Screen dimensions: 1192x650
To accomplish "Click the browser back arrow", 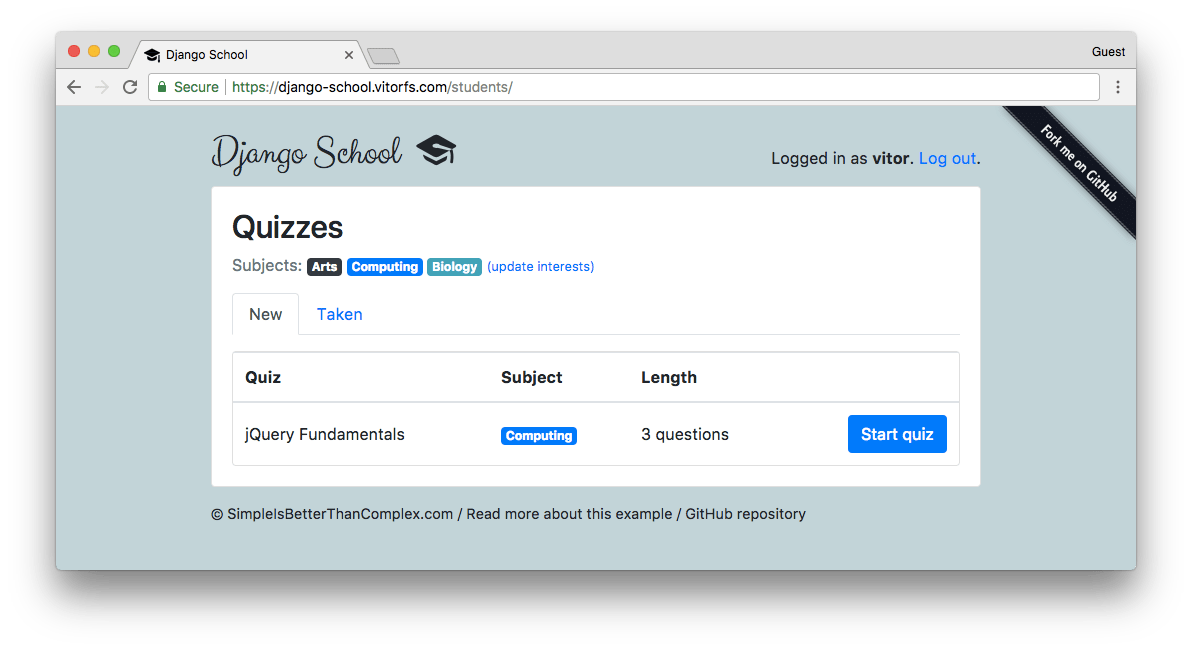I will click(x=74, y=87).
